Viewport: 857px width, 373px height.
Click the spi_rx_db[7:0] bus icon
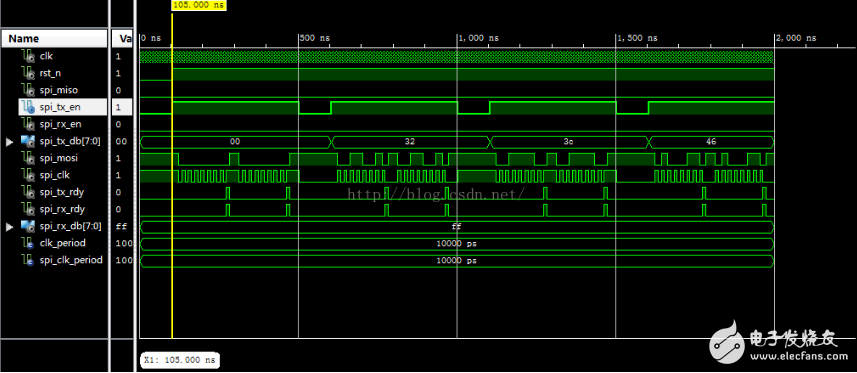28,226
